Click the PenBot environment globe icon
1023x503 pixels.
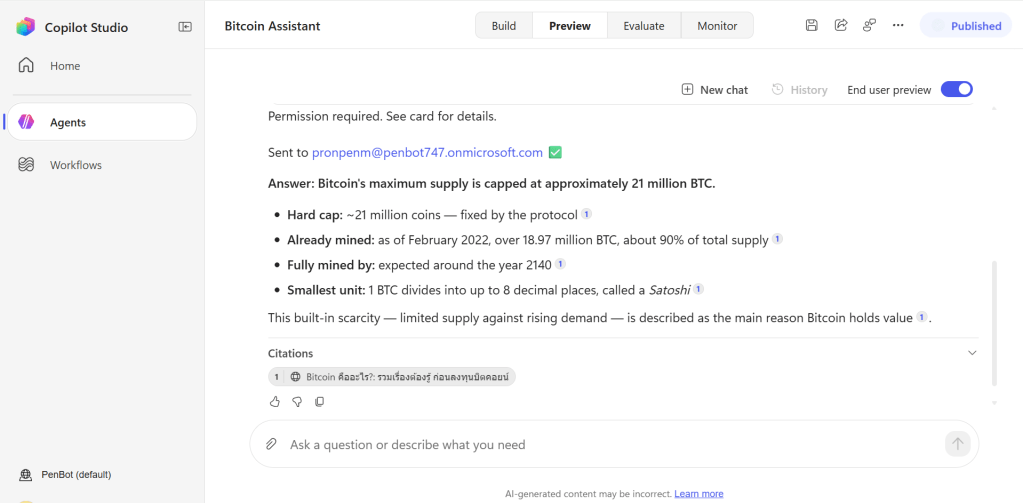[x=26, y=475]
